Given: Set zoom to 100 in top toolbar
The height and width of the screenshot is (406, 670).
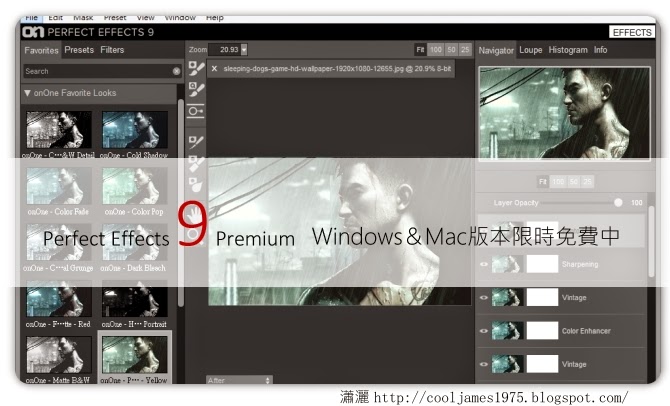Looking at the screenshot, I should (x=436, y=50).
